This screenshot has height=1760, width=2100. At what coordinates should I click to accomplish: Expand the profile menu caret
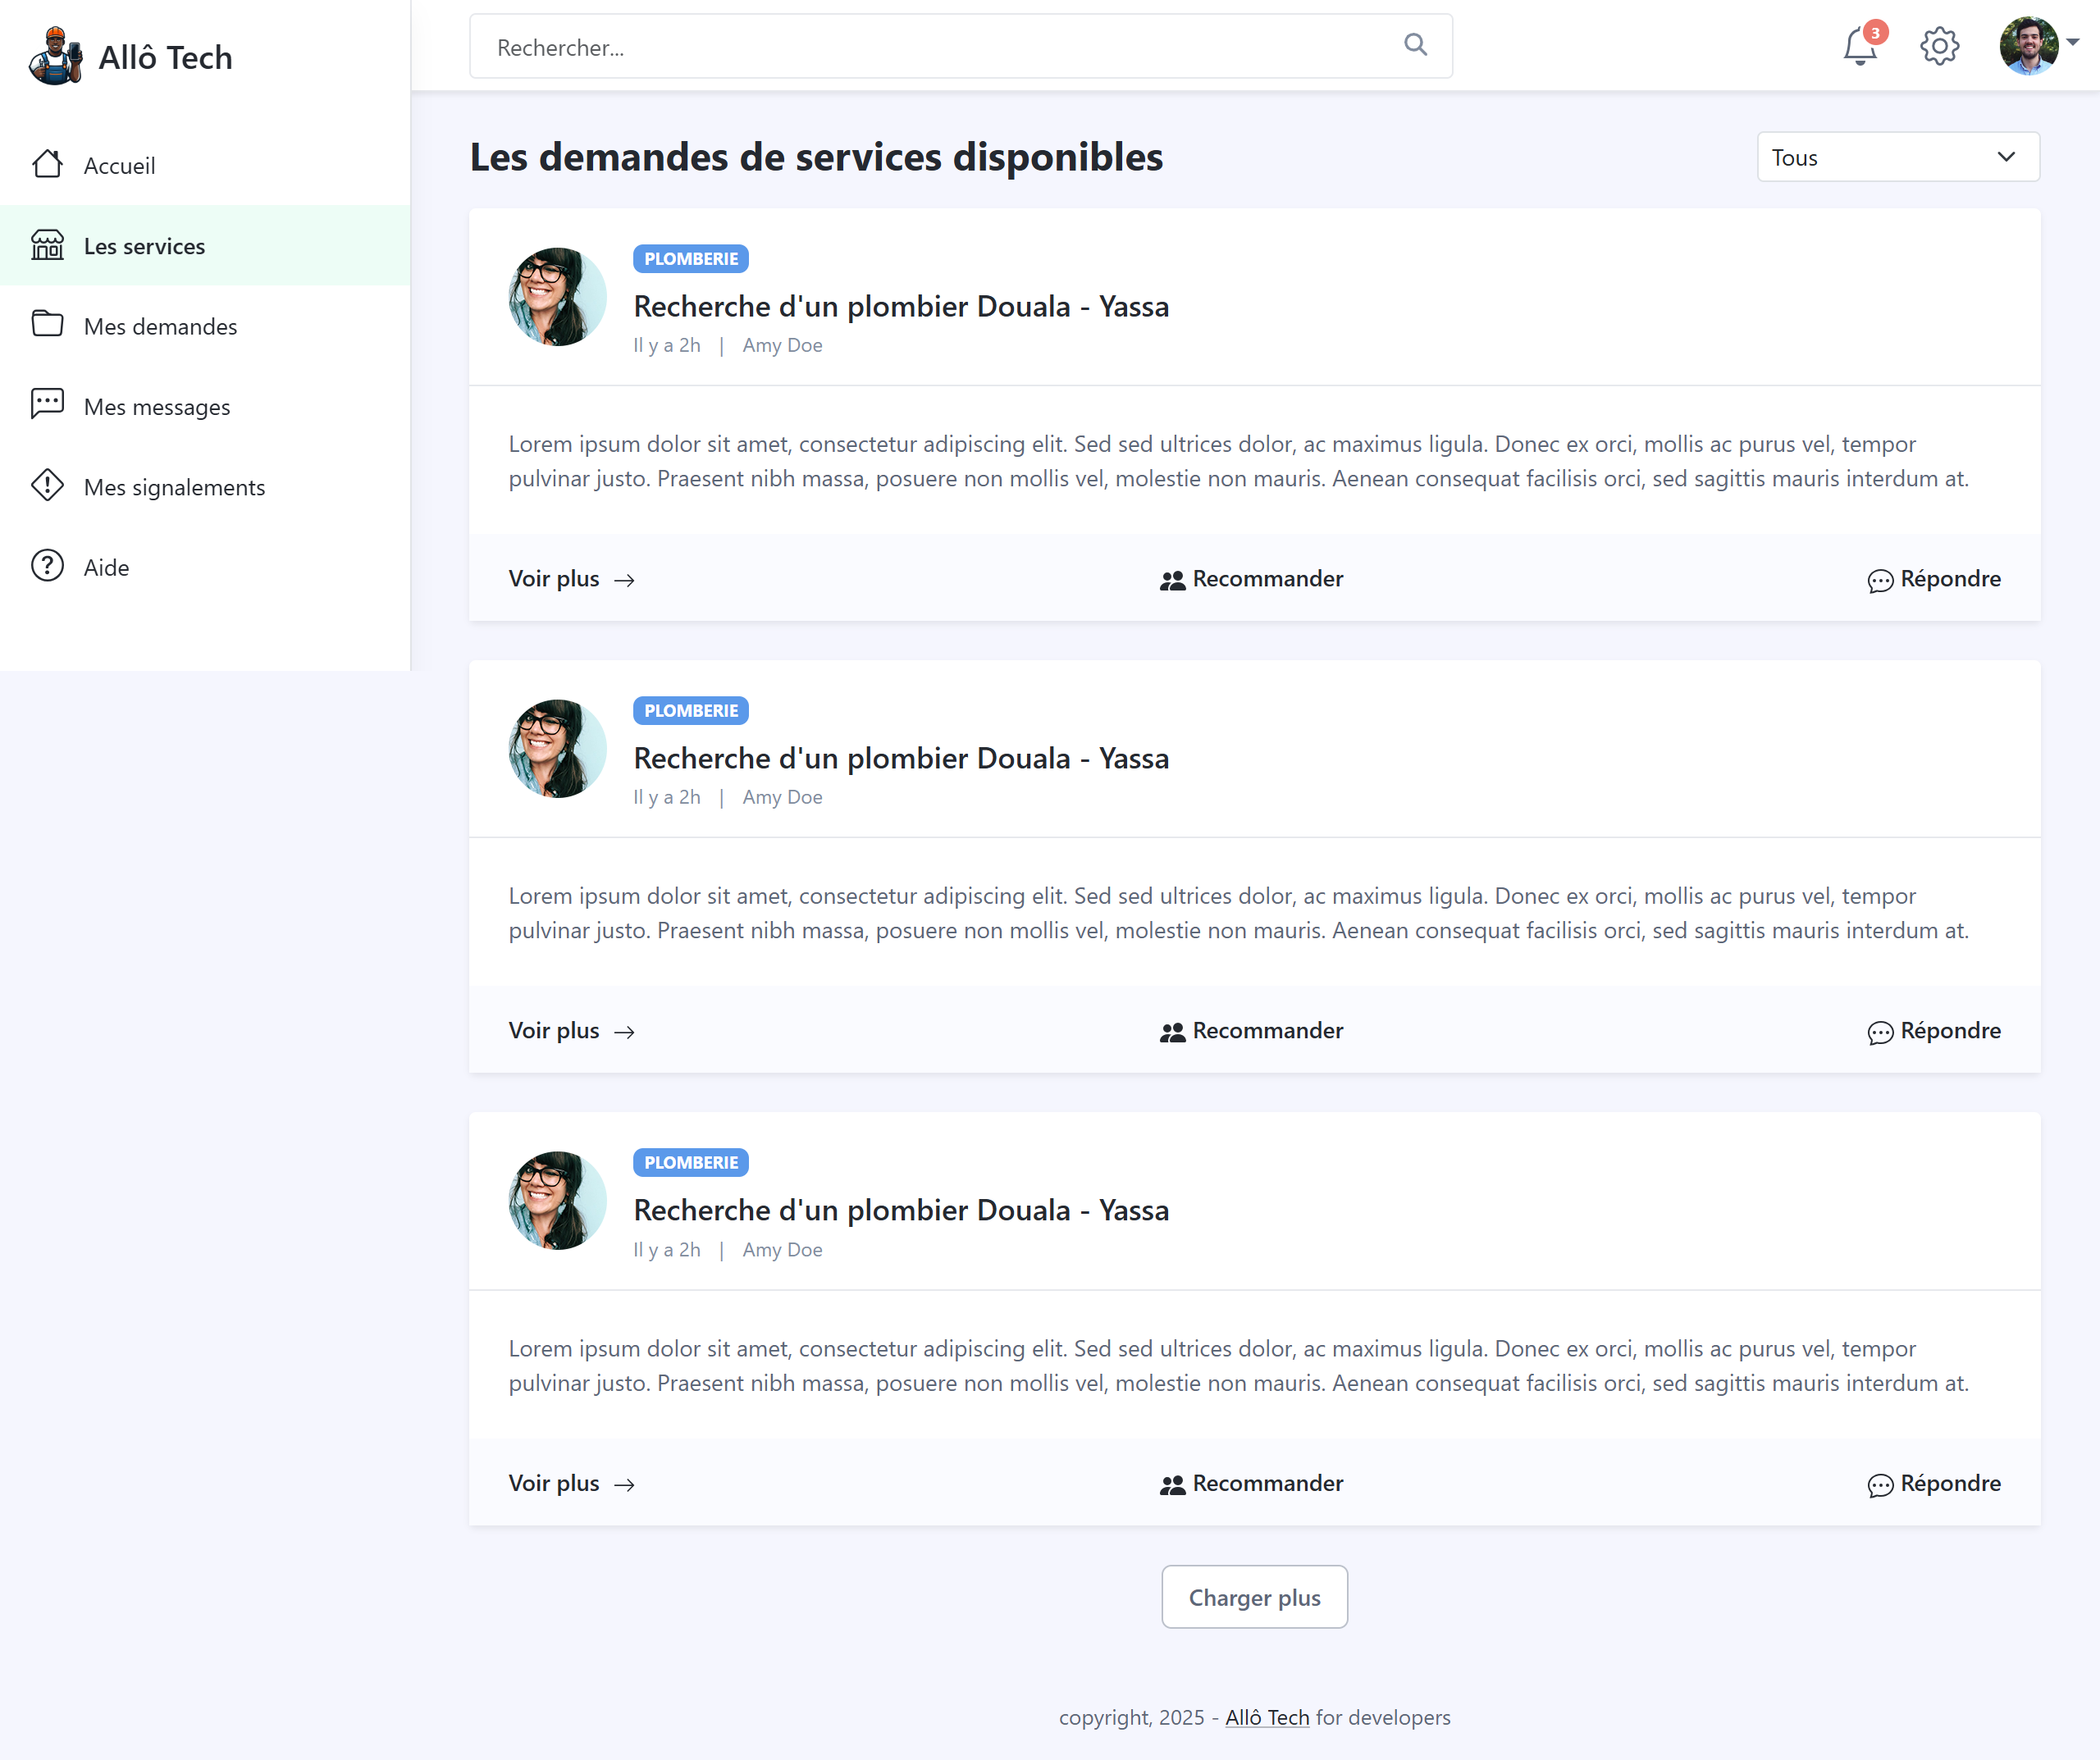(2073, 42)
